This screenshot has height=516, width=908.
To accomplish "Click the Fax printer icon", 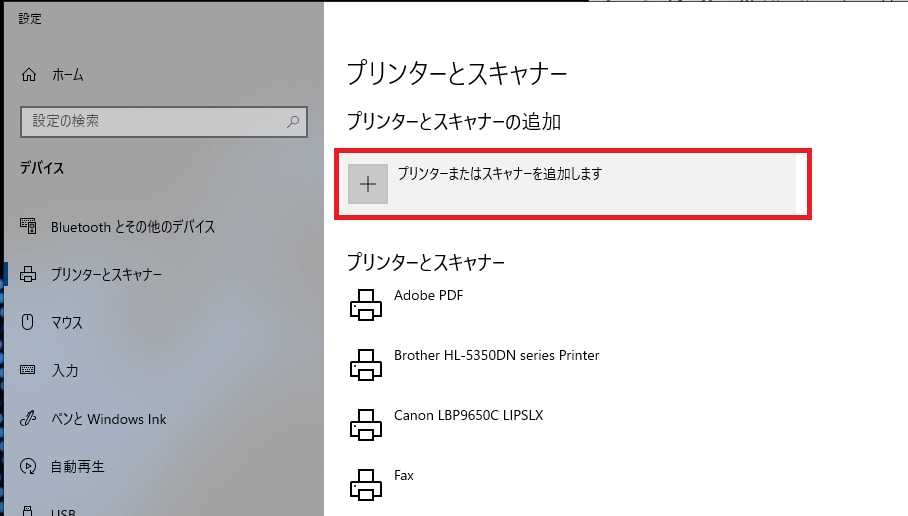I will pyautogui.click(x=366, y=485).
